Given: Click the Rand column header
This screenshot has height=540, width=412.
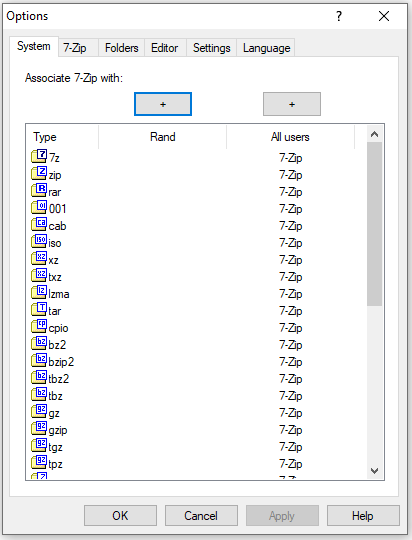Looking at the screenshot, I should coord(163,137).
